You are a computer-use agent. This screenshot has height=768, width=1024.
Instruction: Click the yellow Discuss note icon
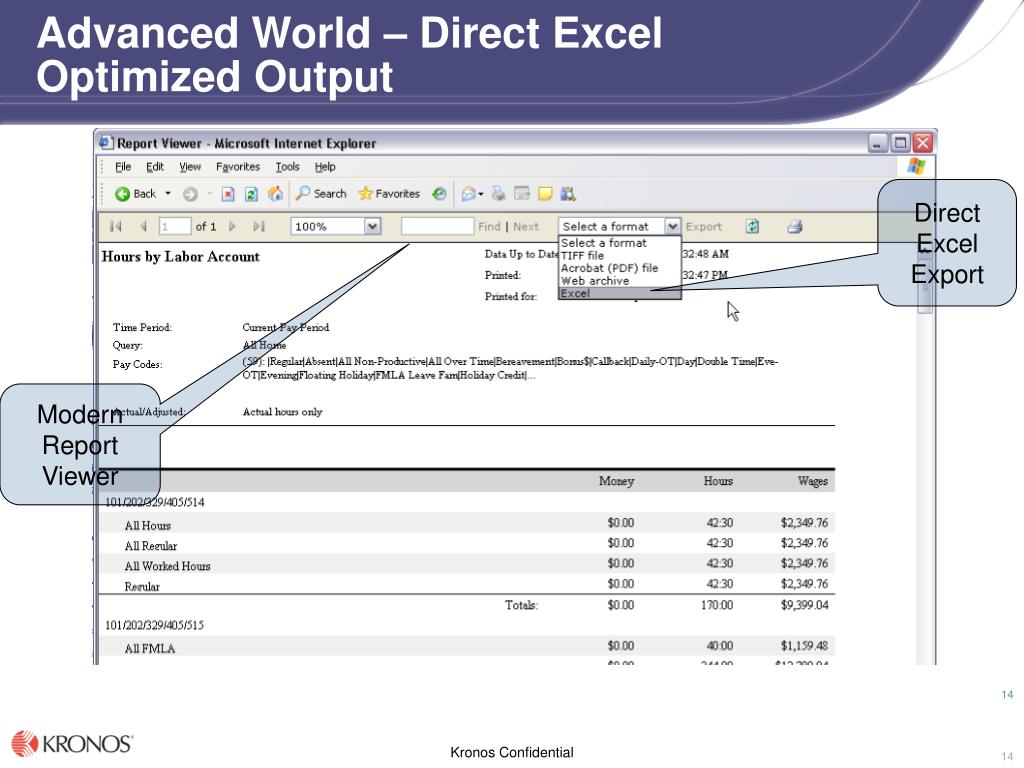point(545,193)
